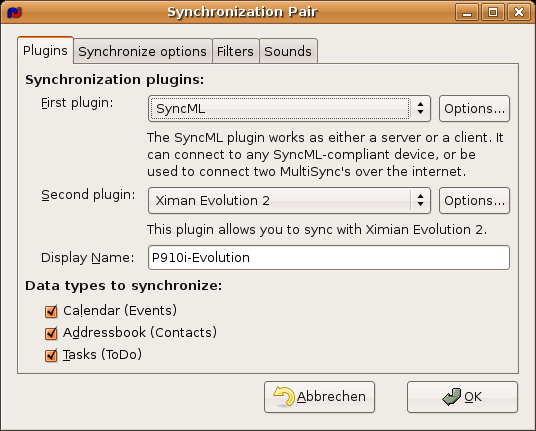Open Options for Ximan Evolution 2 plugin

(474, 201)
